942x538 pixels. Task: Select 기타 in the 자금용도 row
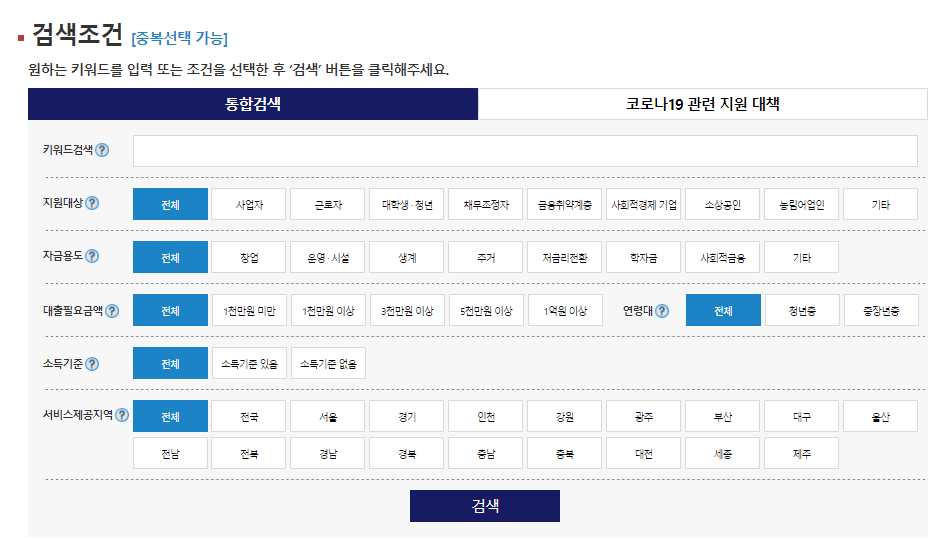pos(801,257)
